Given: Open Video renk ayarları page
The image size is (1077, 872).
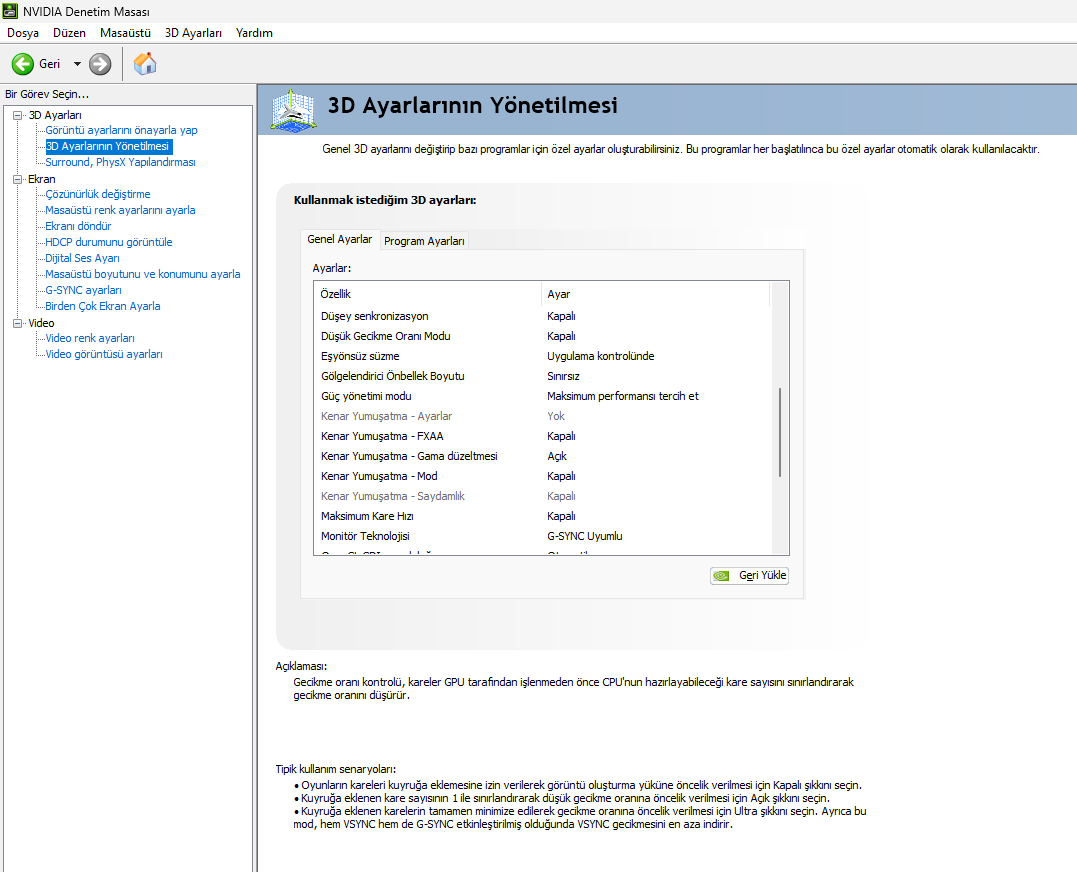Looking at the screenshot, I should [90, 339].
